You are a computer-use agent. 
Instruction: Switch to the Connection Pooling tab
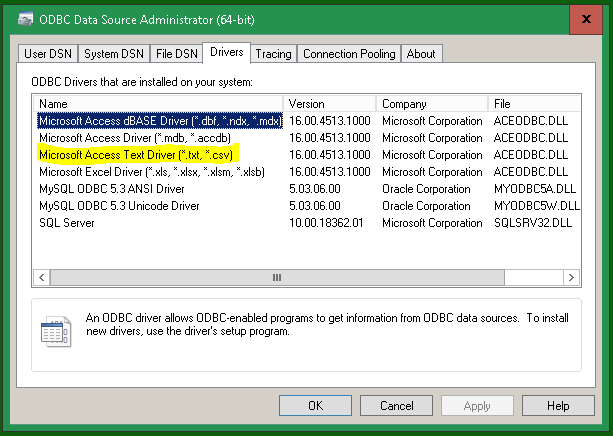tap(349, 54)
